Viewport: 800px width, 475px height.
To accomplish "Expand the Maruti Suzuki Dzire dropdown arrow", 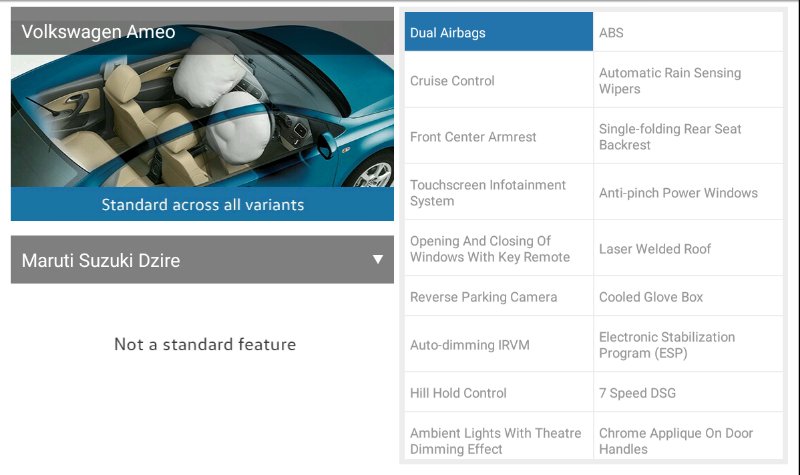I will tap(378, 259).
